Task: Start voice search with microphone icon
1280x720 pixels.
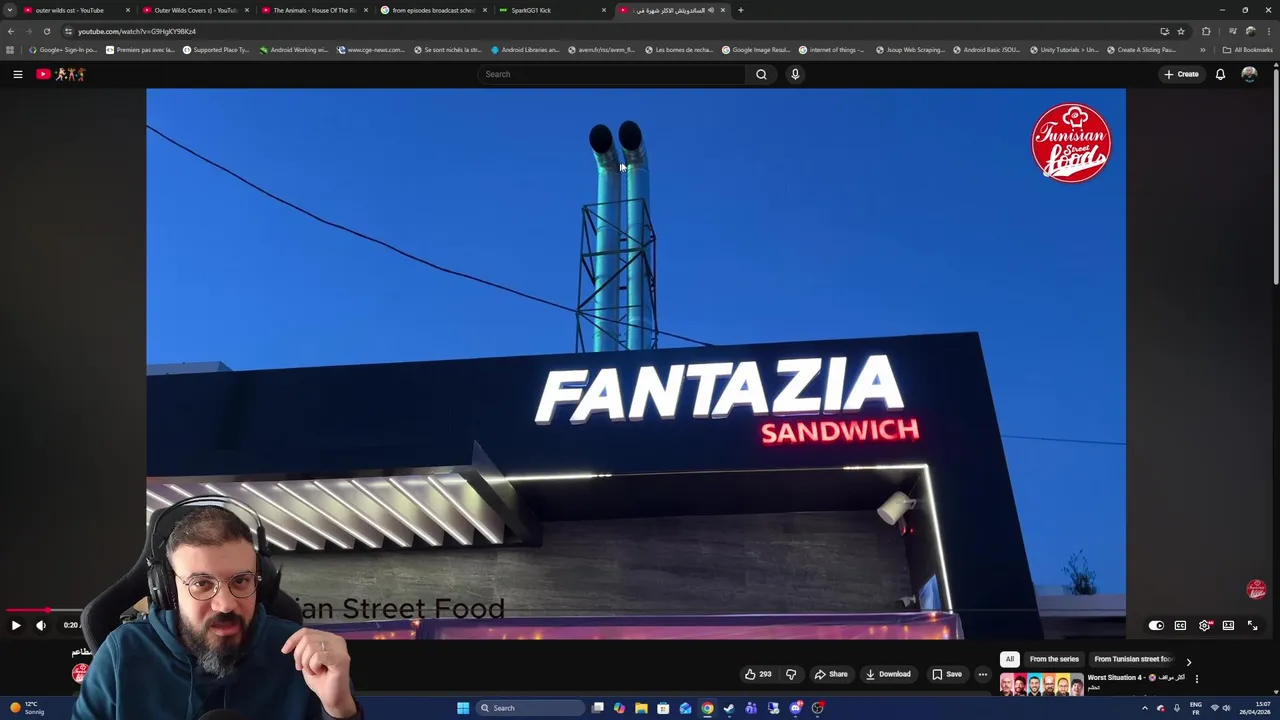Action: coord(795,74)
